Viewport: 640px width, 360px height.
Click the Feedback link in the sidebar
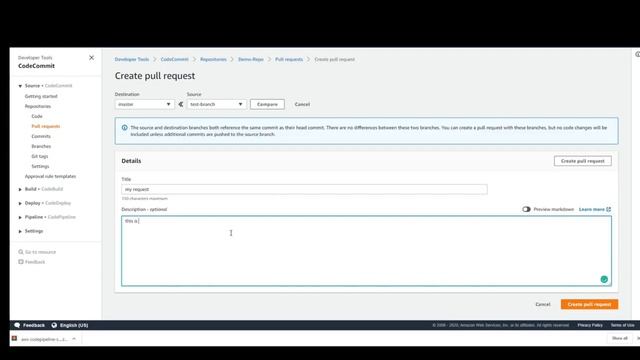click(35, 262)
